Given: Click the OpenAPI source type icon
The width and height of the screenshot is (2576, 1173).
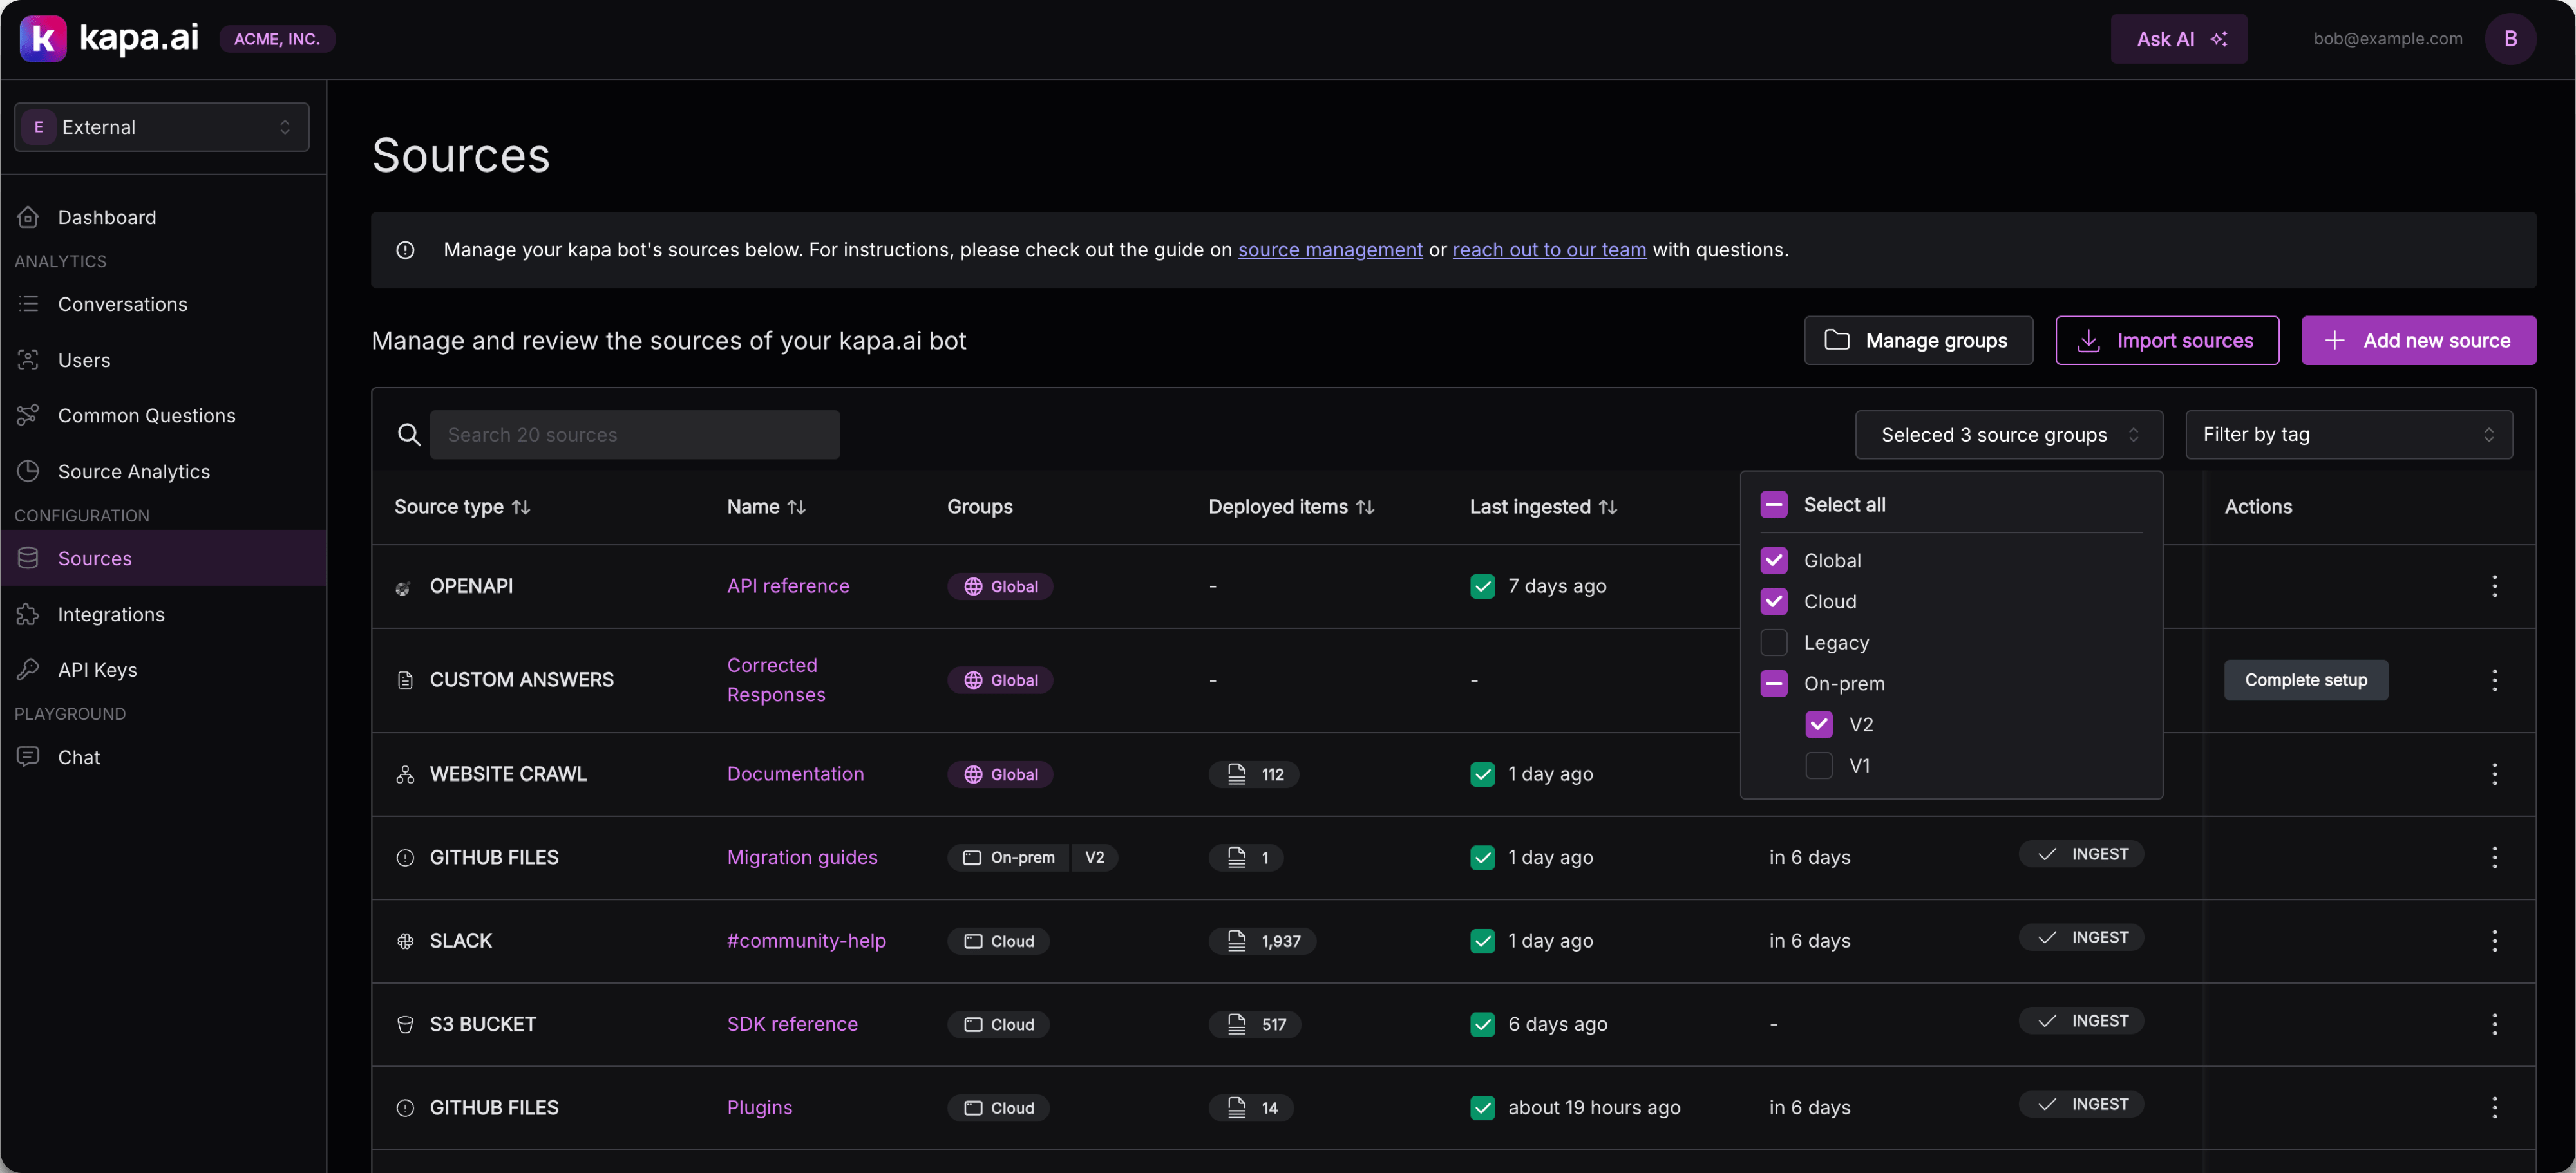Looking at the screenshot, I should click(x=404, y=587).
